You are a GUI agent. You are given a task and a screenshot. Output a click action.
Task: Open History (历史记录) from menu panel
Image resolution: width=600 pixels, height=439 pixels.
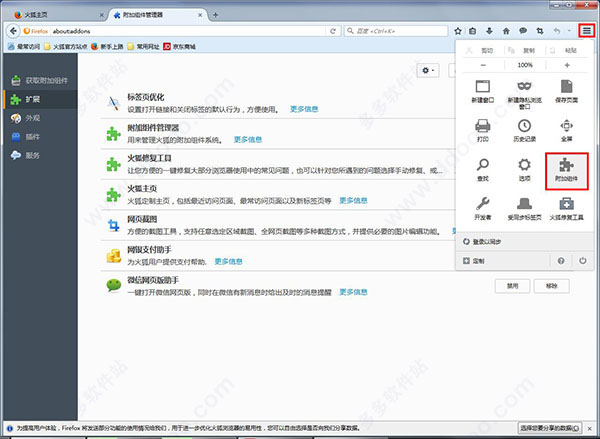pos(524,130)
